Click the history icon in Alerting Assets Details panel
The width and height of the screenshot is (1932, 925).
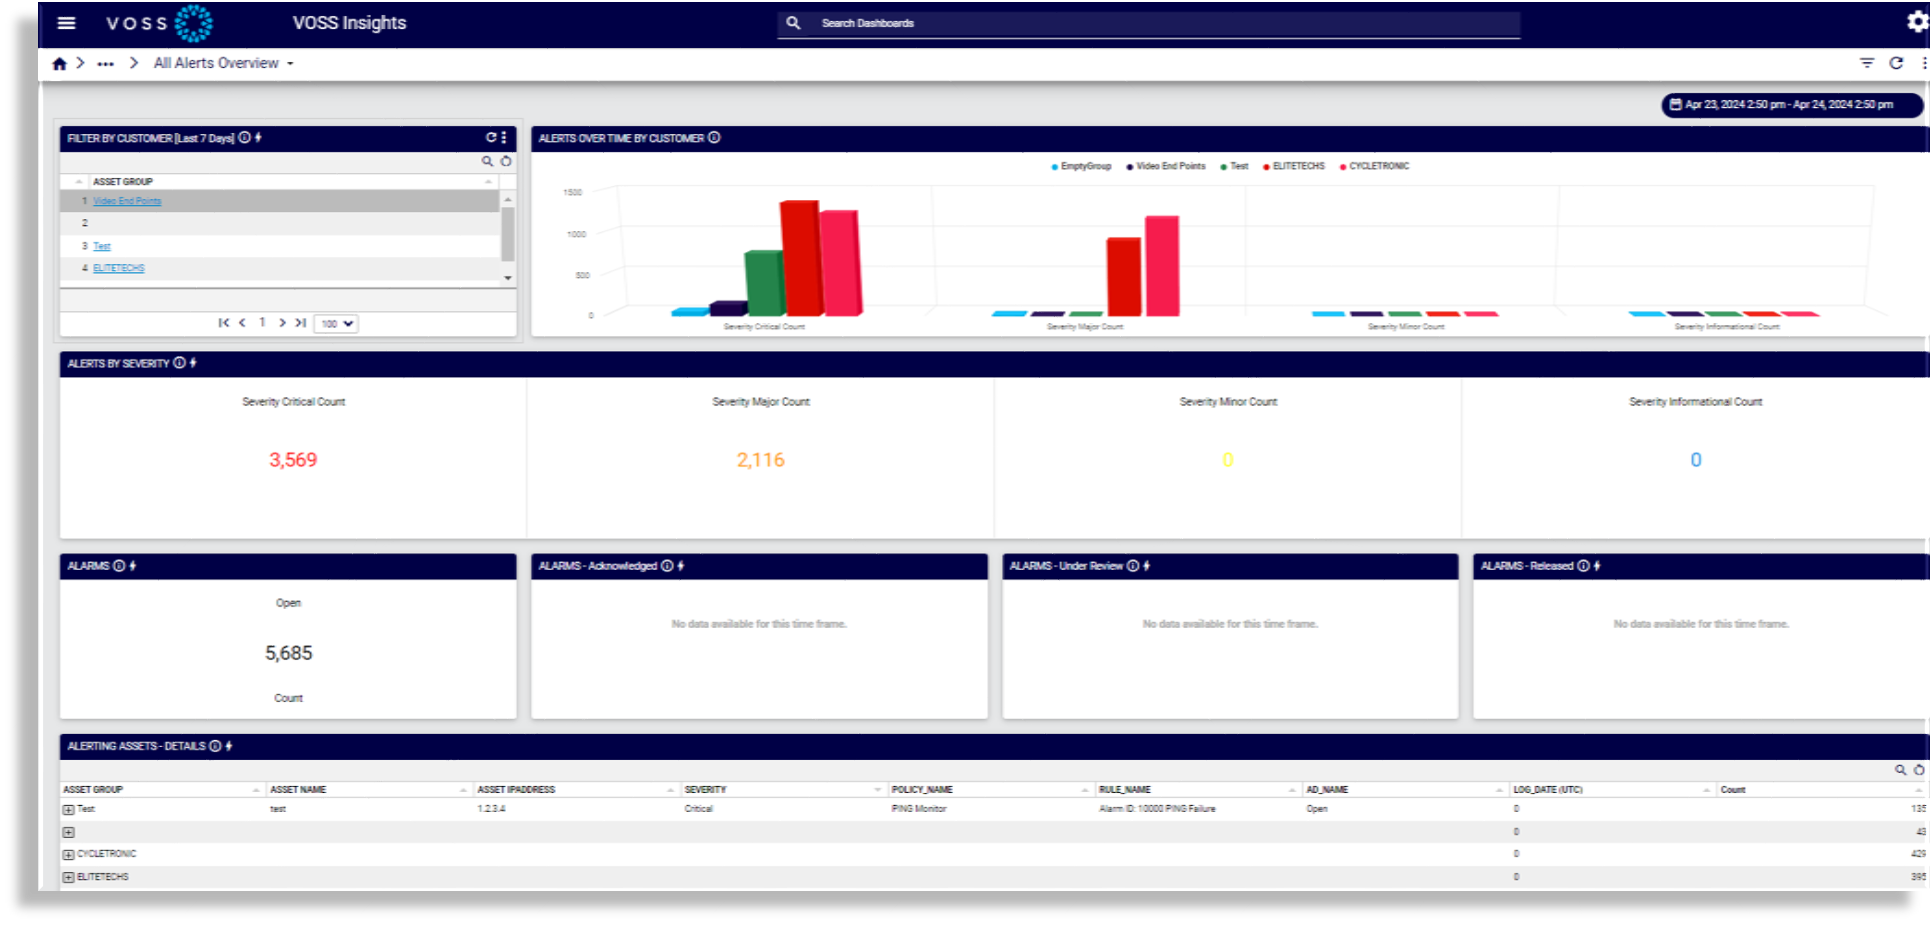1917,770
